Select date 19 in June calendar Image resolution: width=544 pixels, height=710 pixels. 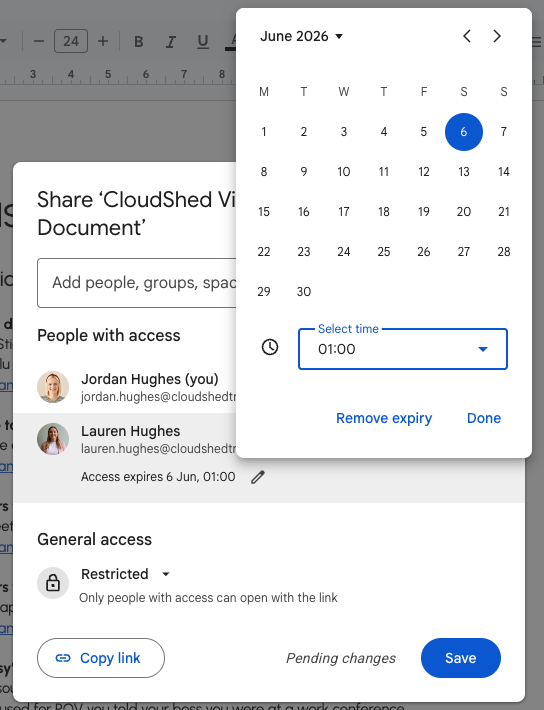click(424, 211)
